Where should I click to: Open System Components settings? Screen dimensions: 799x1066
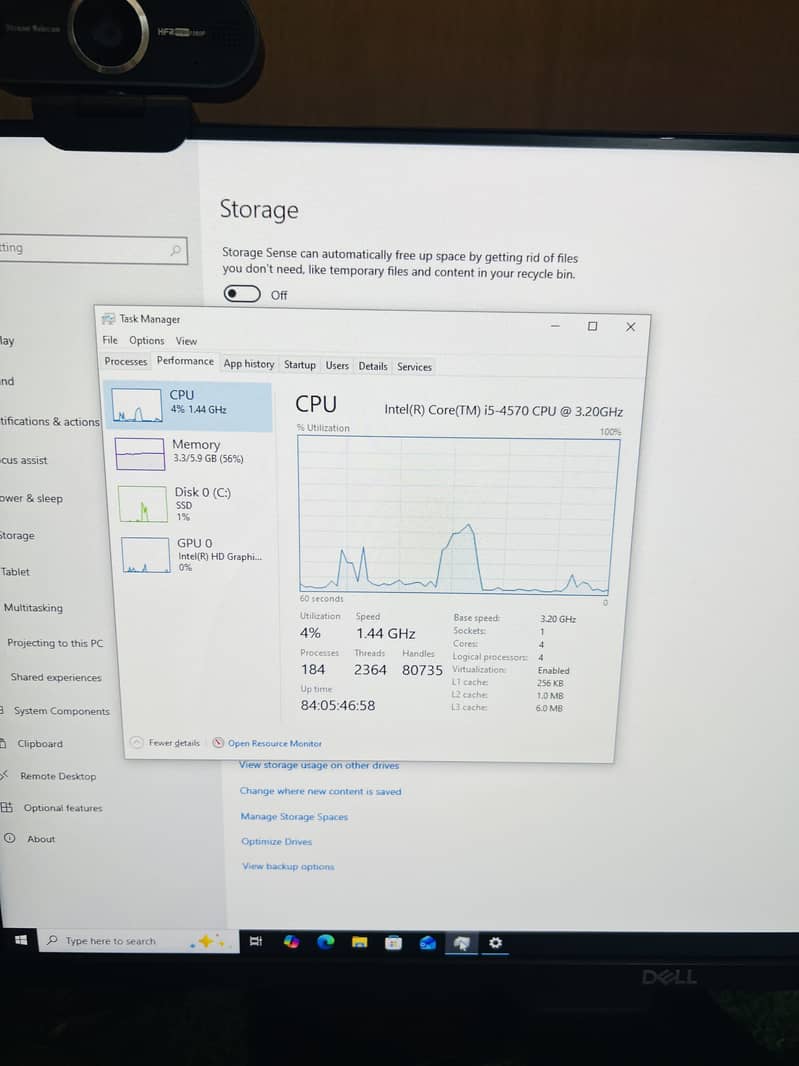click(61, 711)
